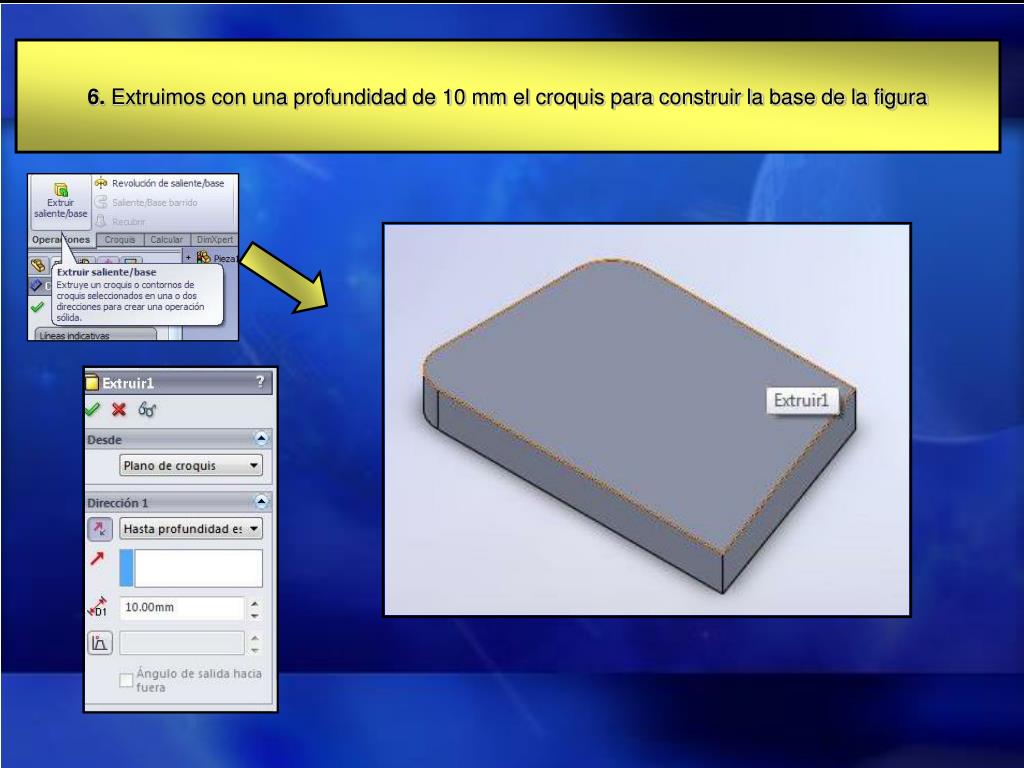The height and width of the screenshot is (768, 1024).
Task: Open the Plano de croquis dropdown
Action: (x=191, y=466)
